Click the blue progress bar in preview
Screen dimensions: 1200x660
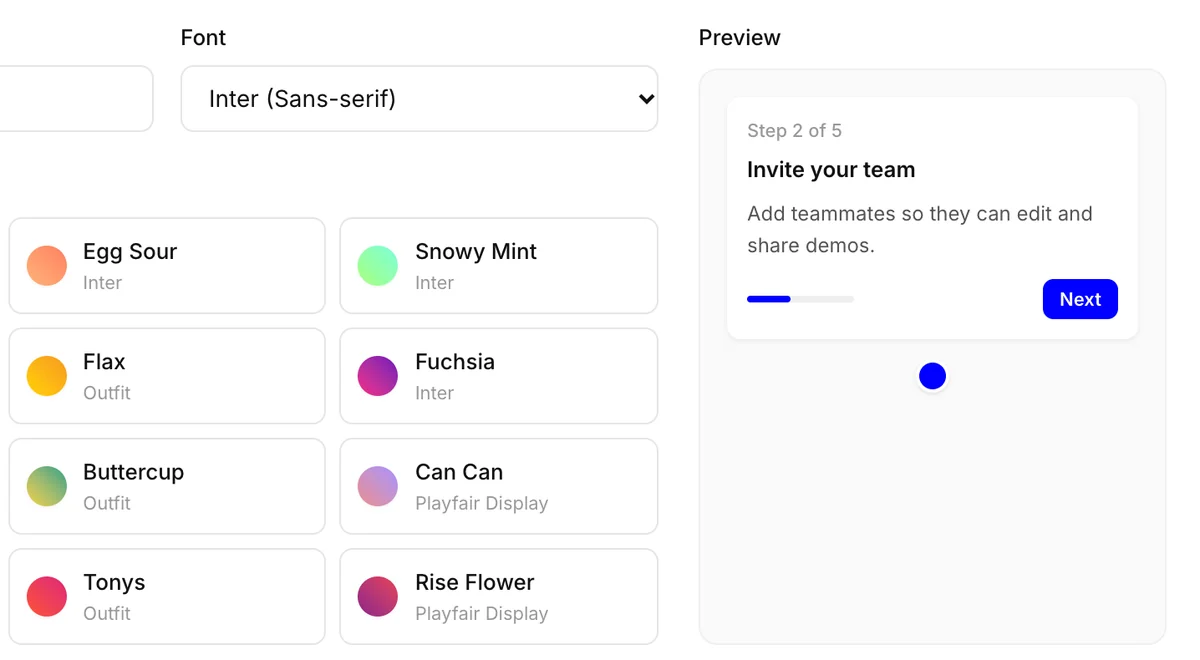(x=800, y=299)
